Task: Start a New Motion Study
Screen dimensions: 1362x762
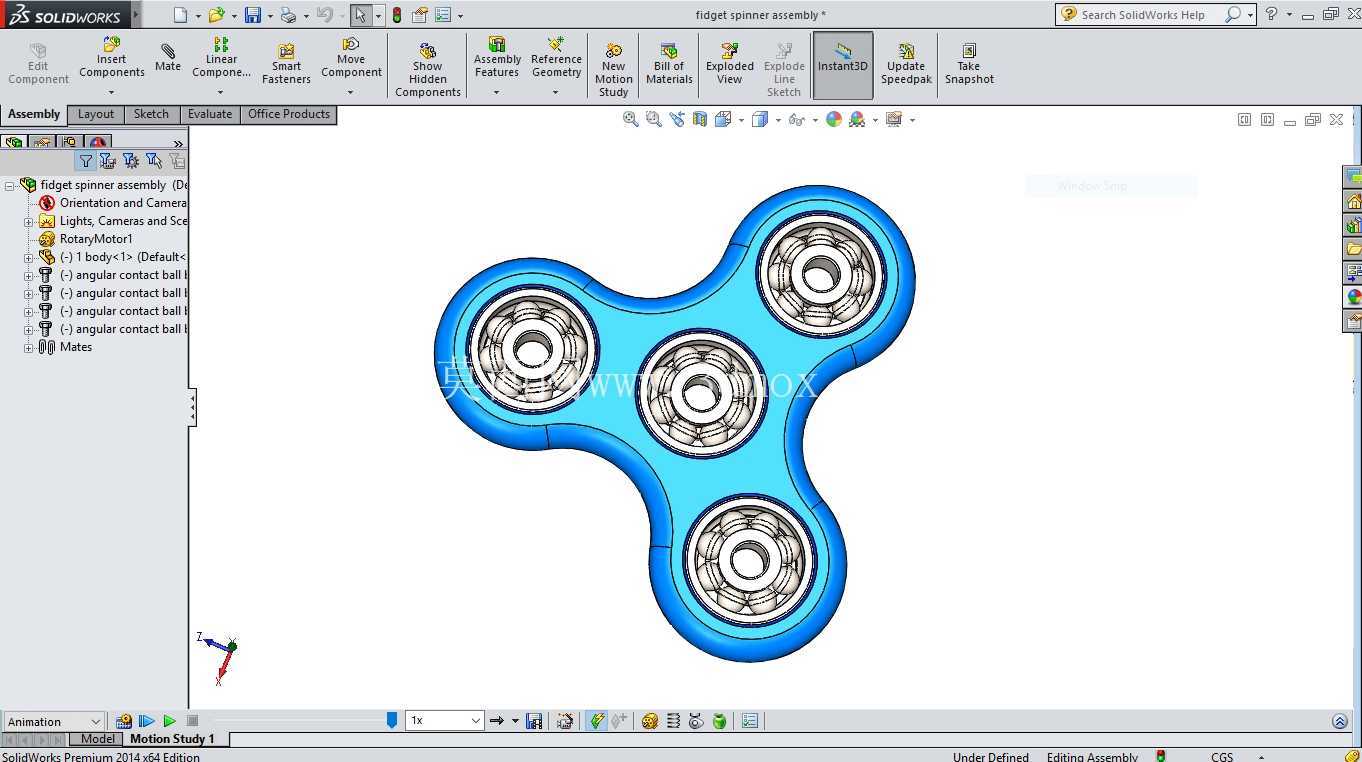Action: 613,70
